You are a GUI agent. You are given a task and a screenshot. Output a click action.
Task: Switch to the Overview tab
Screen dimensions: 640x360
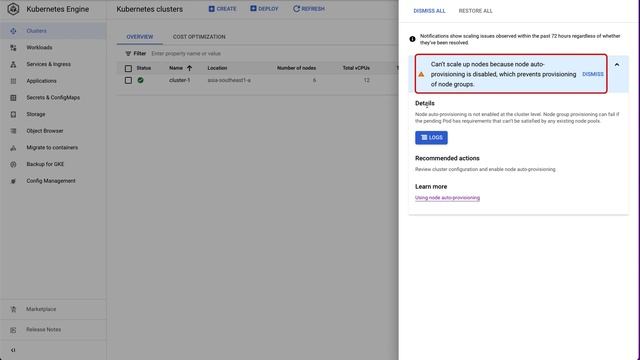click(x=140, y=37)
